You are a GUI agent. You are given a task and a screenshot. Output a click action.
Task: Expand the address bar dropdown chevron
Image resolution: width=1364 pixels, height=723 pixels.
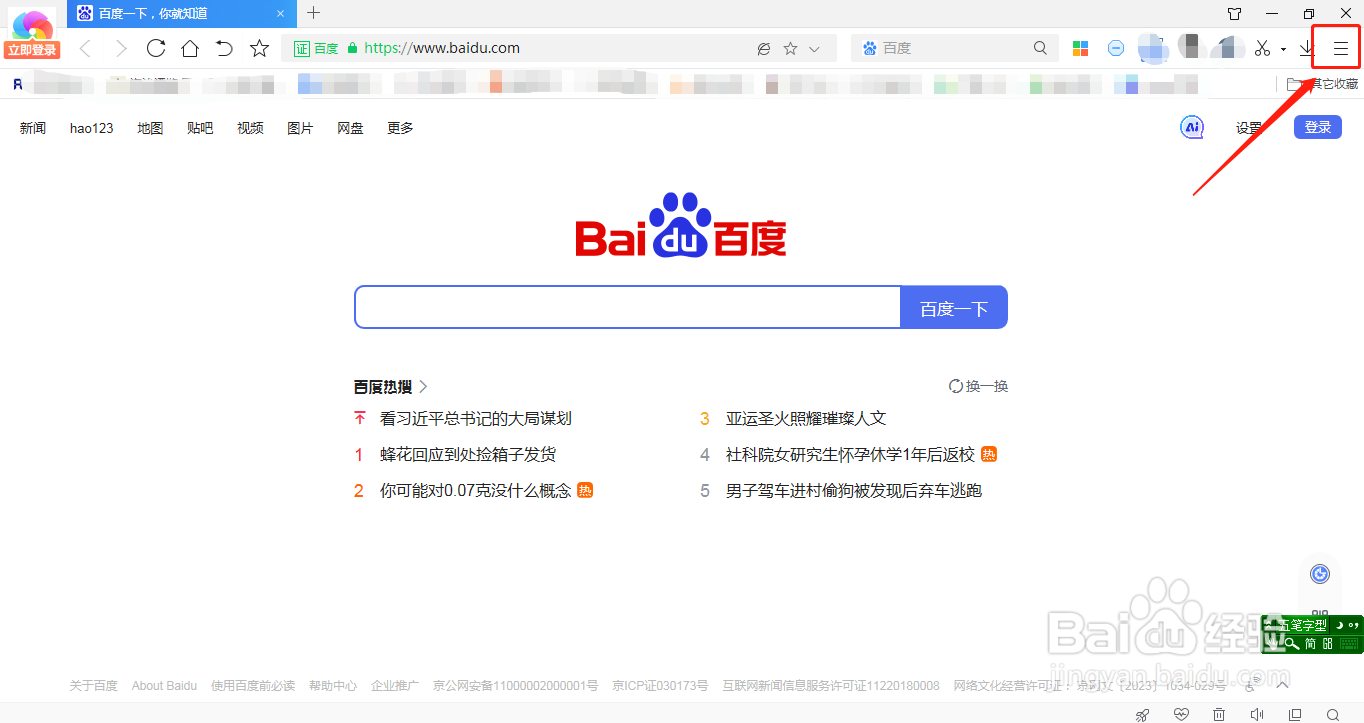(814, 48)
